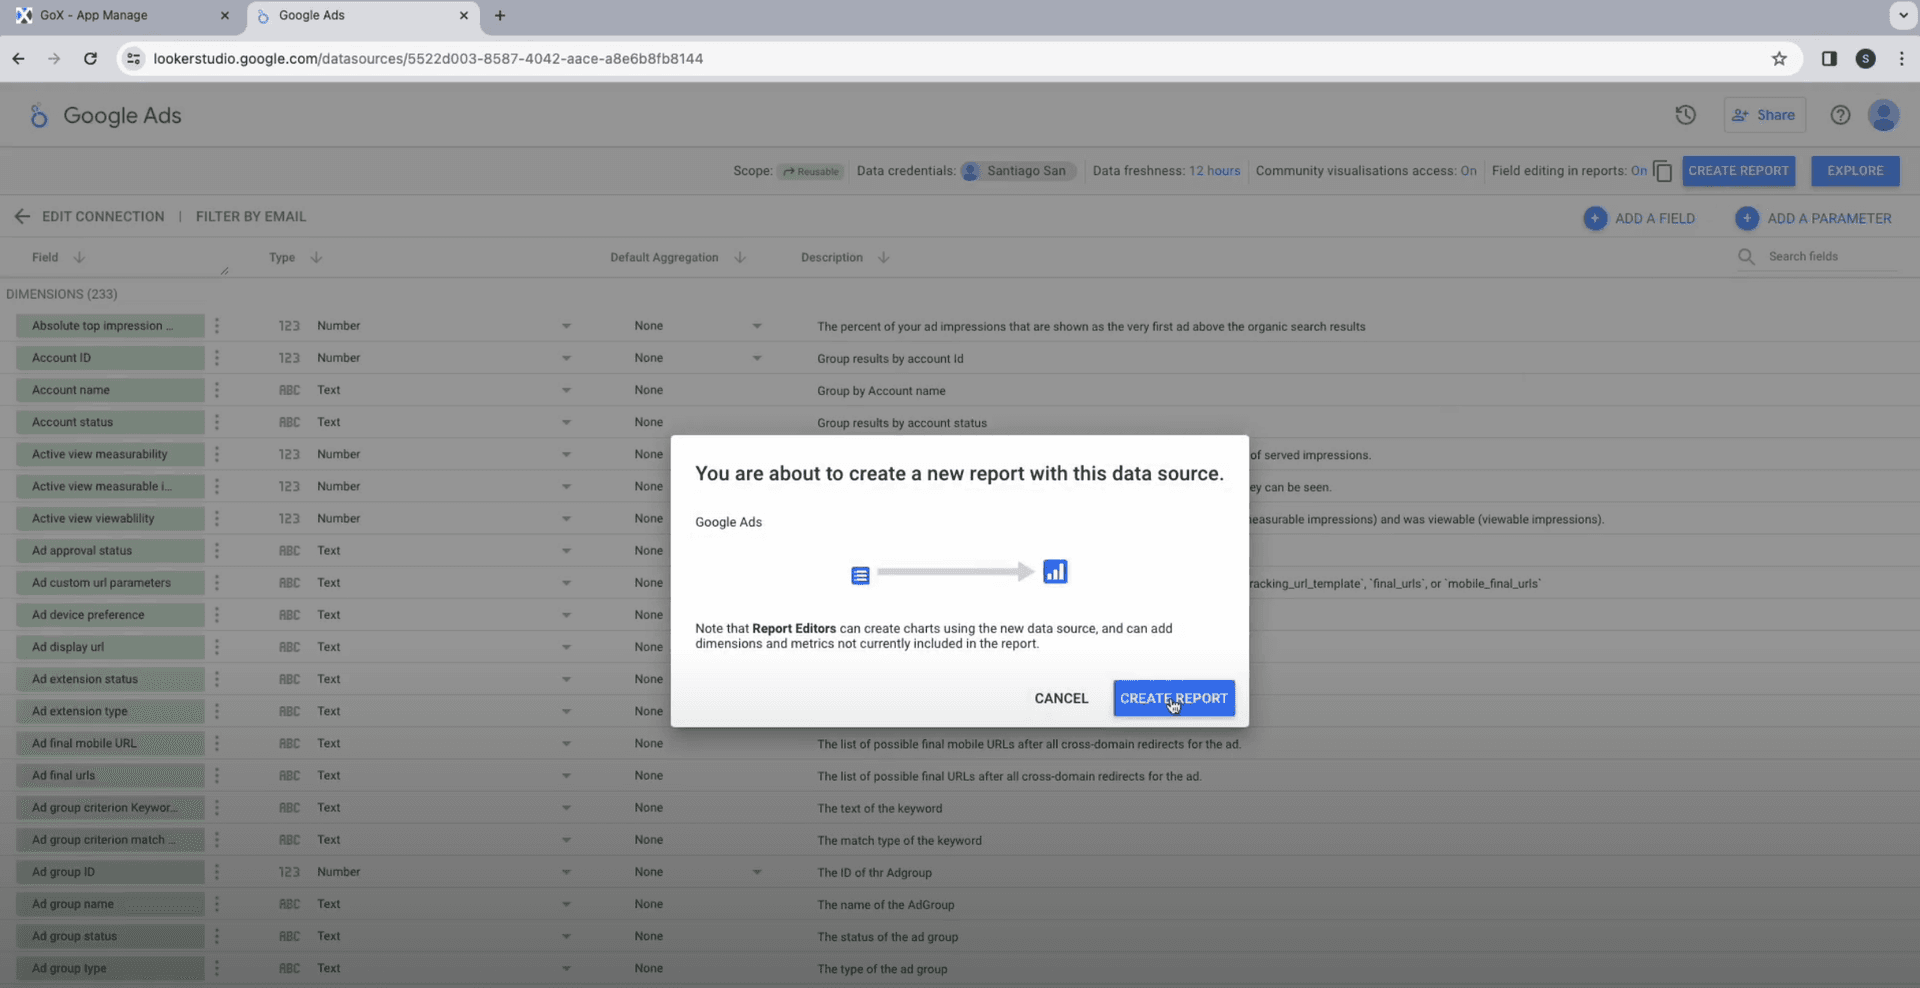Open the help question mark icon
This screenshot has width=1920, height=988.
tap(1840, 115)
